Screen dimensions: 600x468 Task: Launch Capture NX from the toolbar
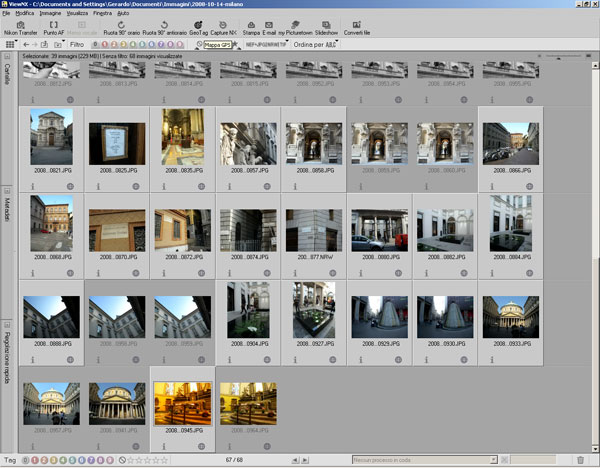point(223,28)
